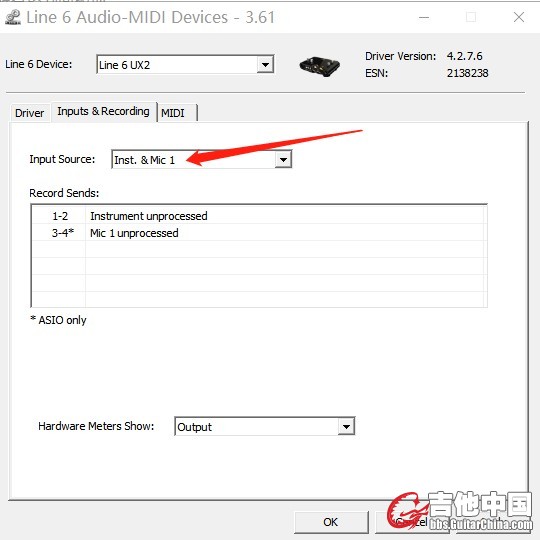Expand the Line 6 Device dropdown arrow
Image resolution: width=540 pixels, height=540 pixels.
(265, 64)
